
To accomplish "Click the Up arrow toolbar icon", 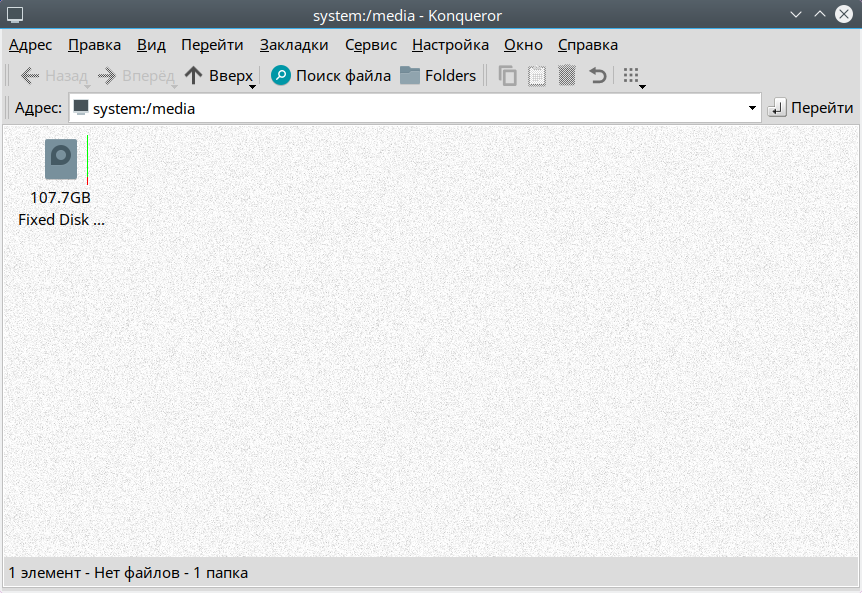I will [x=193, y=75].
